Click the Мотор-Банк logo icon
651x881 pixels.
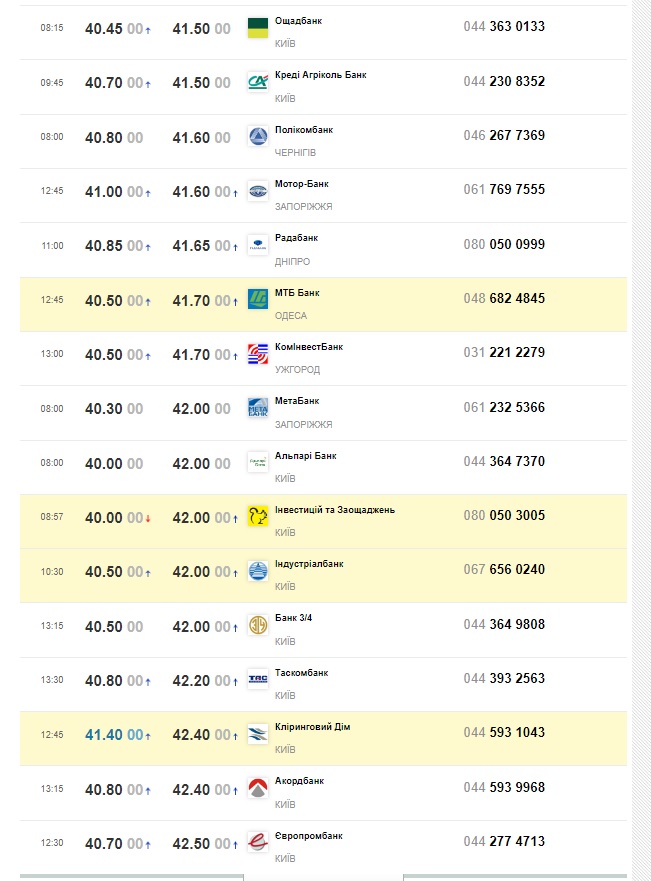(x=258, y=191)
